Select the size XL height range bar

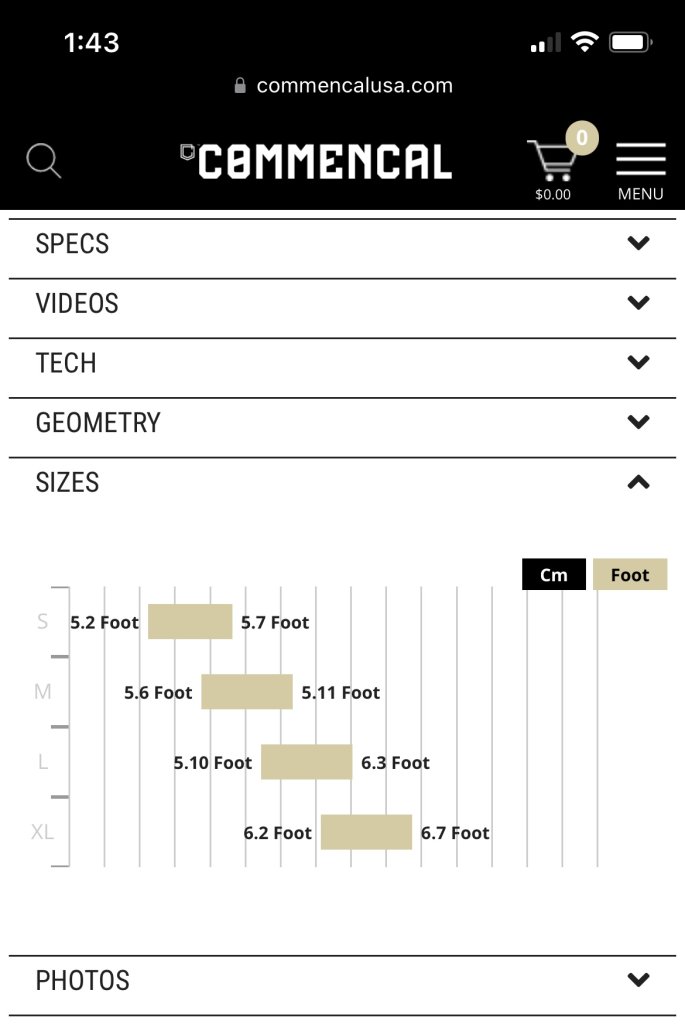(x=366, y=832)
